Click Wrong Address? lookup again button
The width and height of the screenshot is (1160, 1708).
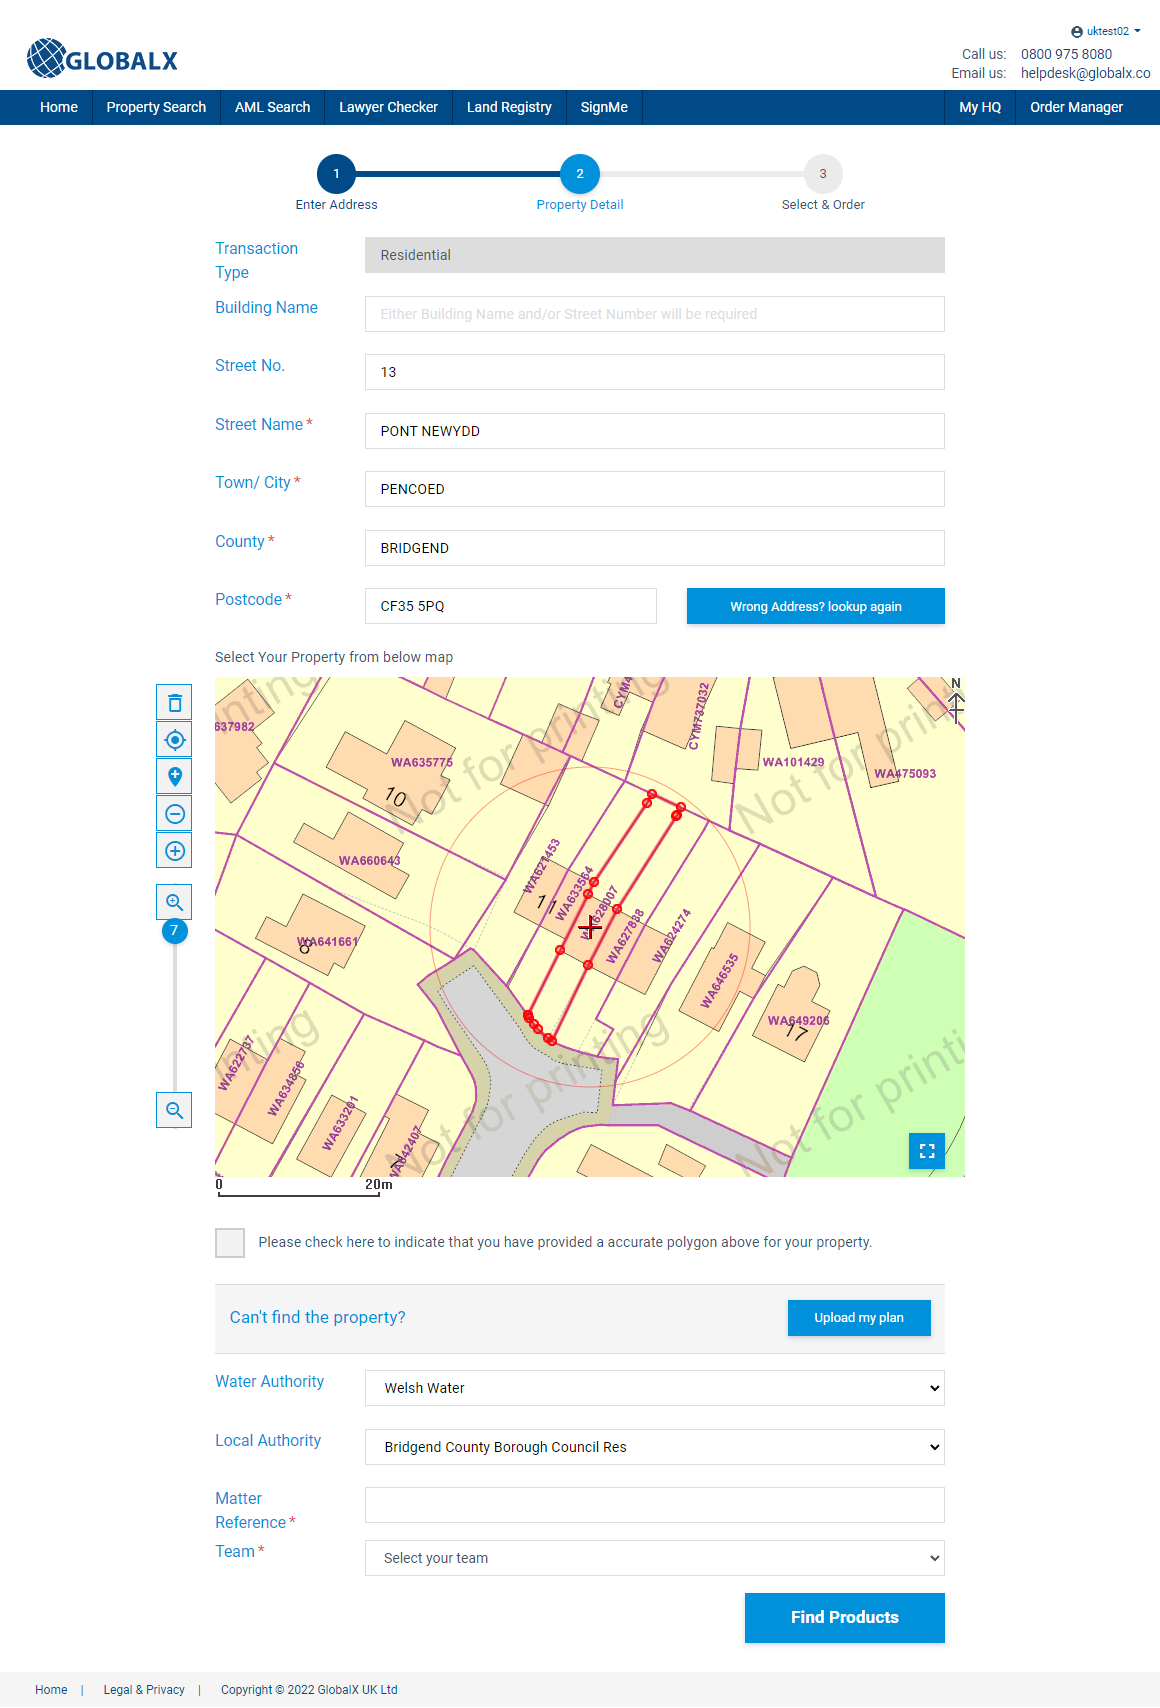(x=816, y=606)
